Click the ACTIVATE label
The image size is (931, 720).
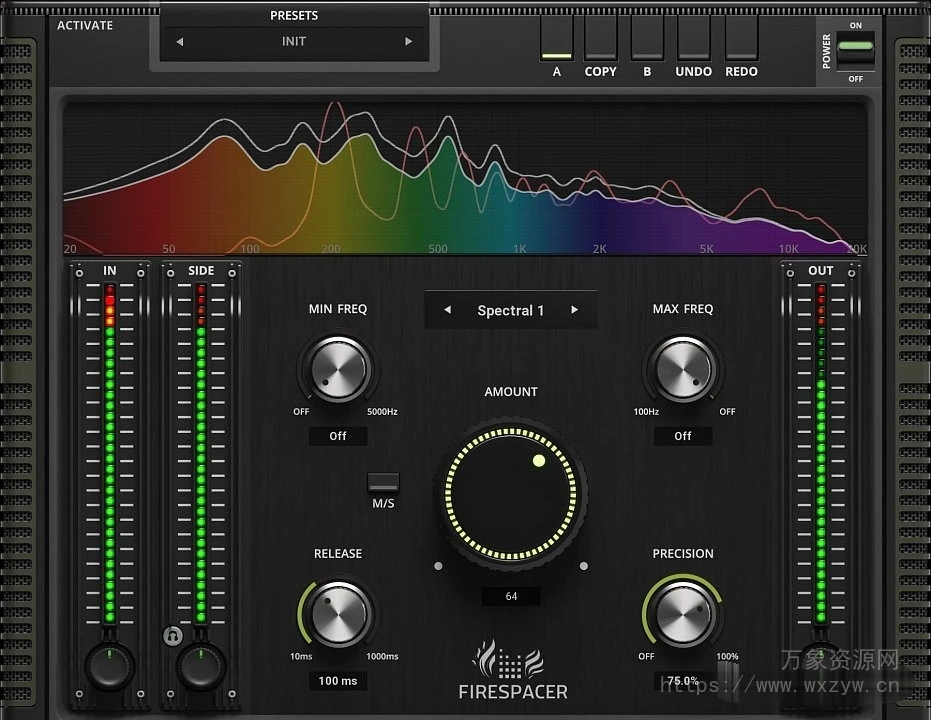(85, 25)
